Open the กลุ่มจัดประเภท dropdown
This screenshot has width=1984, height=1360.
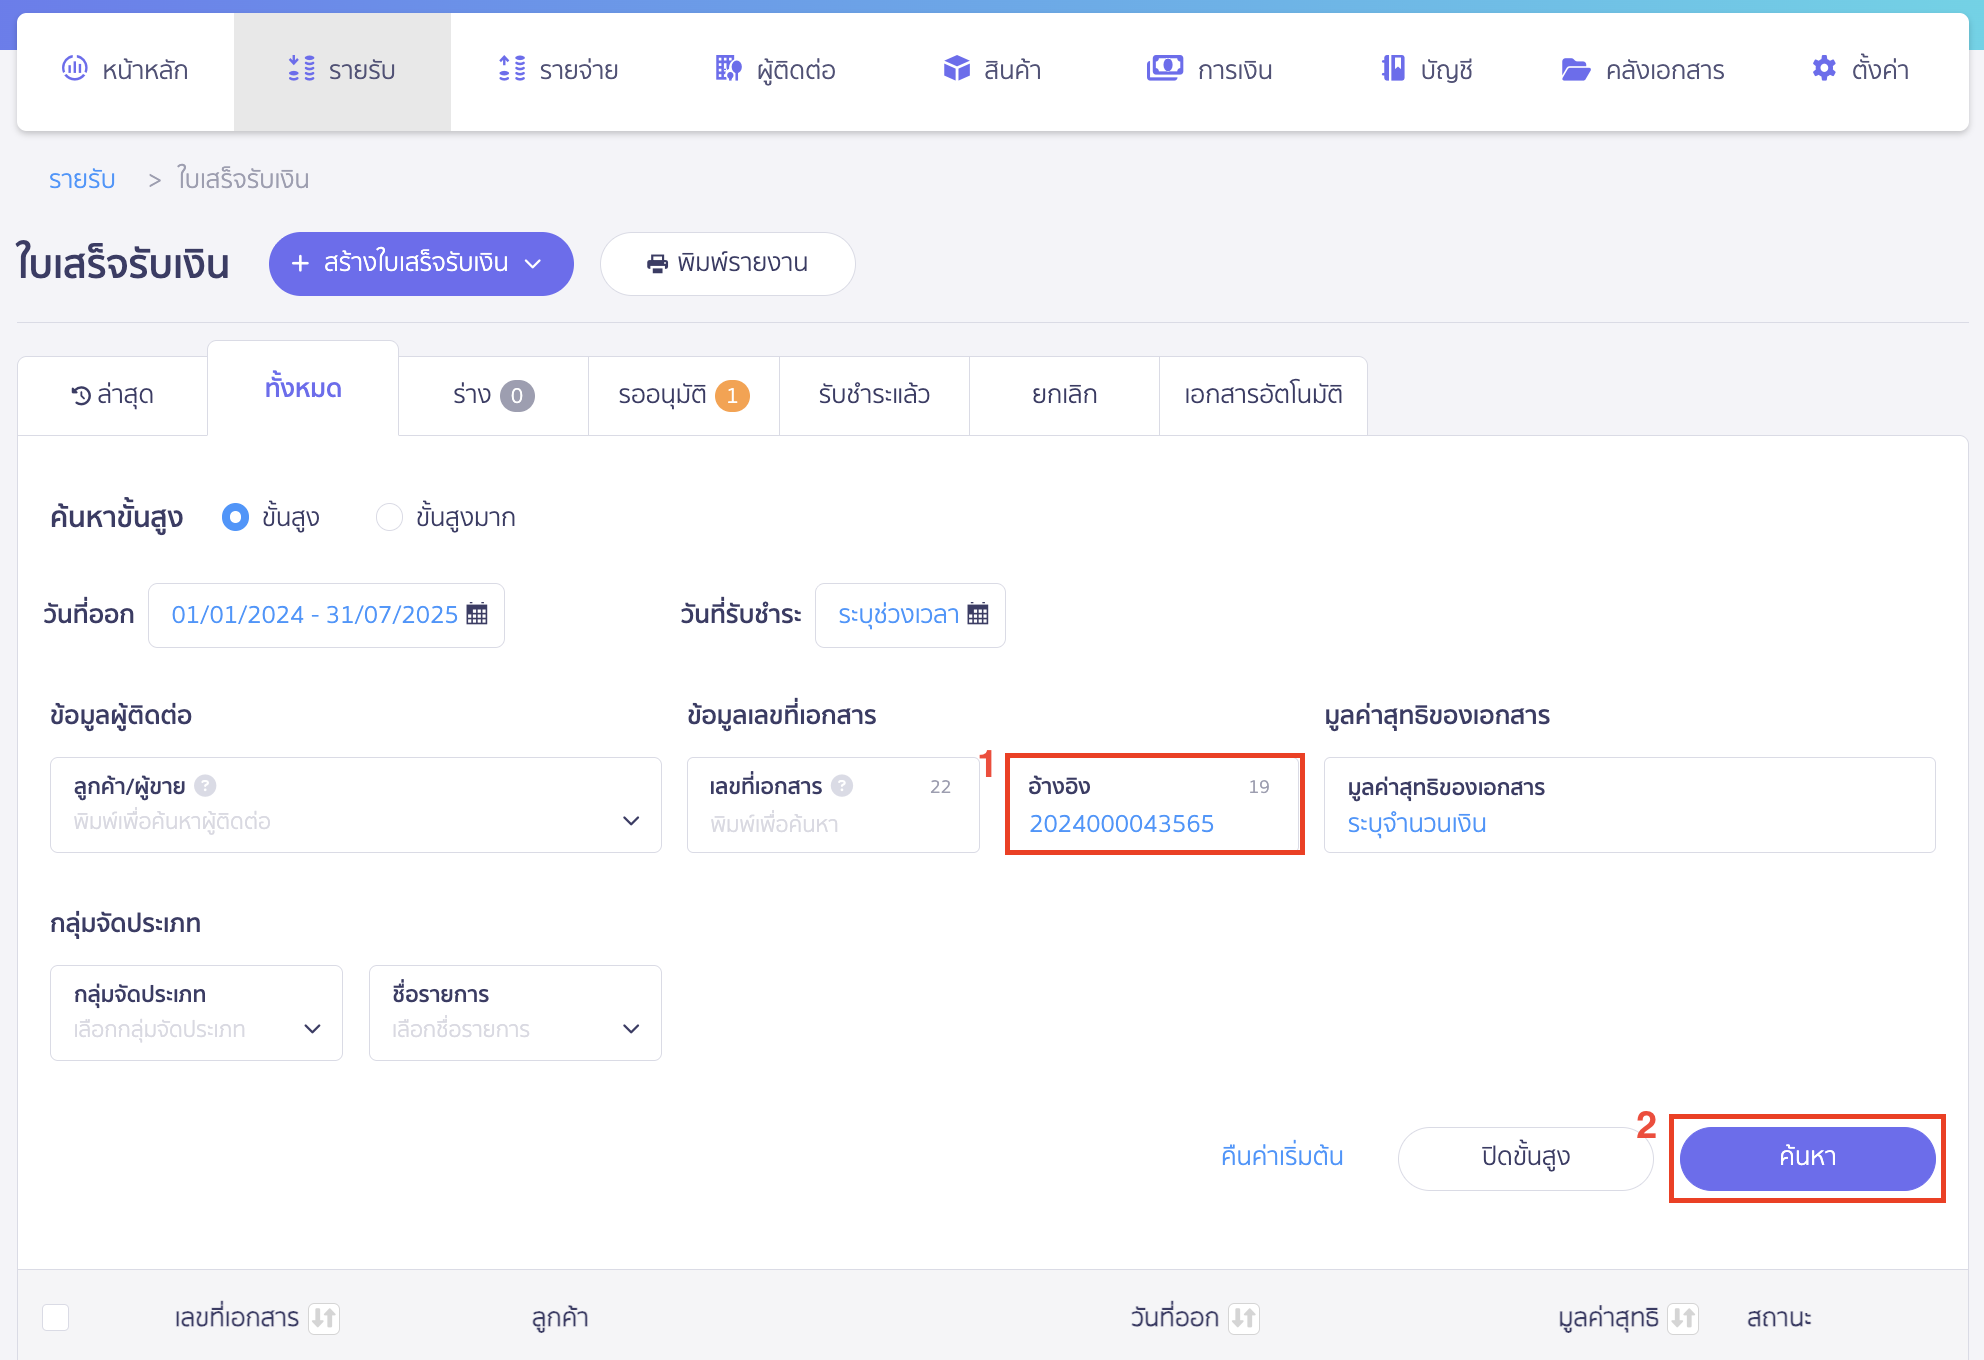coord(313,1028)
